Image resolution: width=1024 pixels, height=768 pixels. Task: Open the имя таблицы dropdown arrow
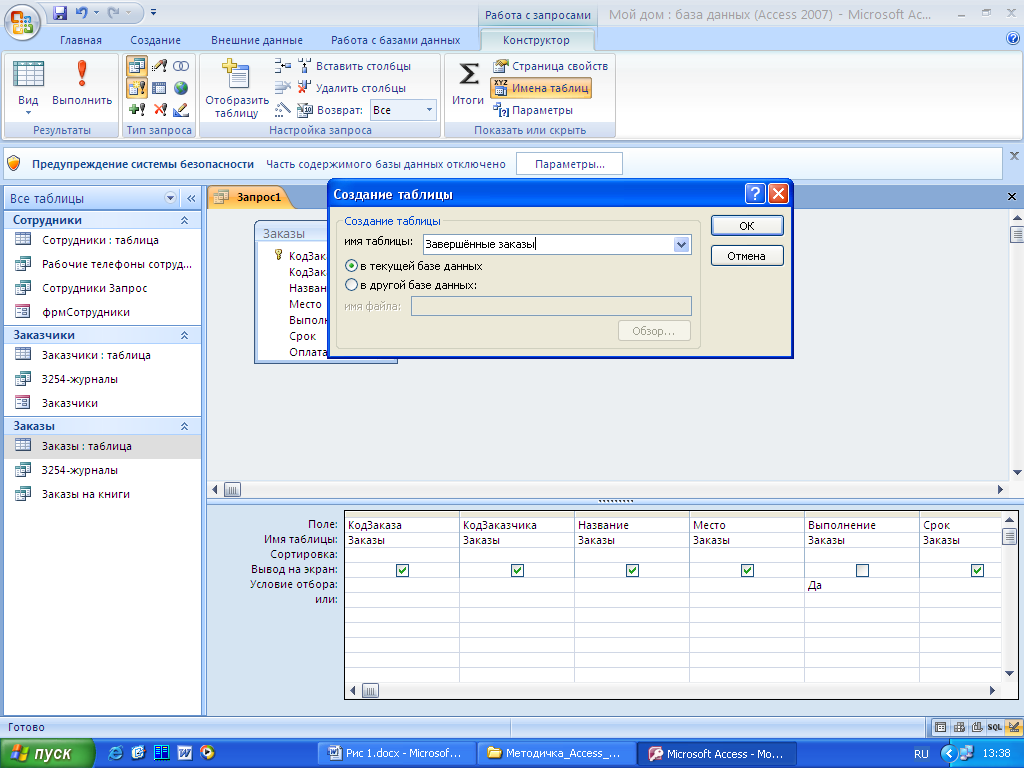click(x=681, y=244)
